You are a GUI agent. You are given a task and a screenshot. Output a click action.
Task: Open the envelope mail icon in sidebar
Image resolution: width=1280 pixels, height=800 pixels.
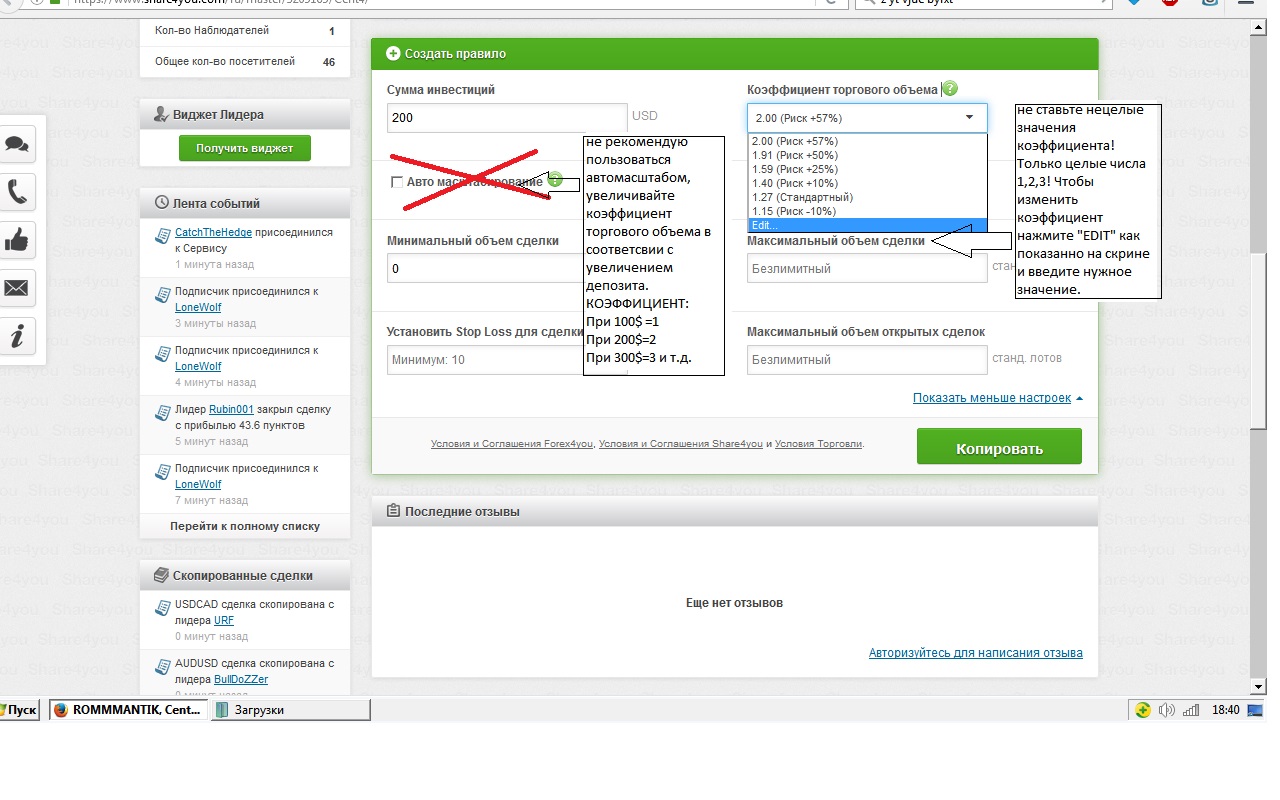tap(17, 288)
